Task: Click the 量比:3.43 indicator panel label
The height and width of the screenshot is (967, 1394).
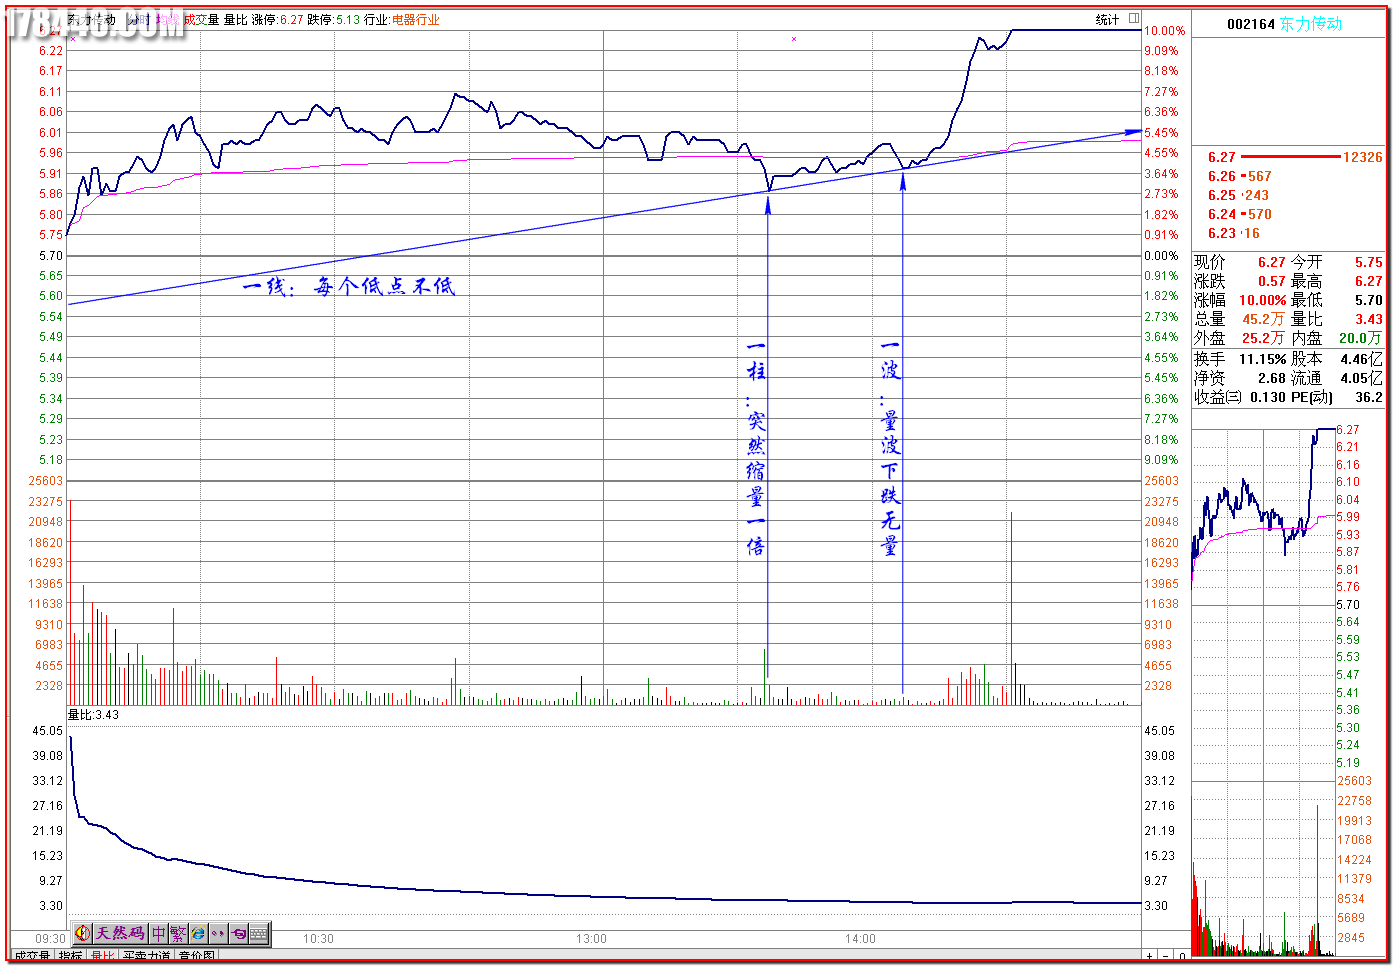Action: point(93,715)
